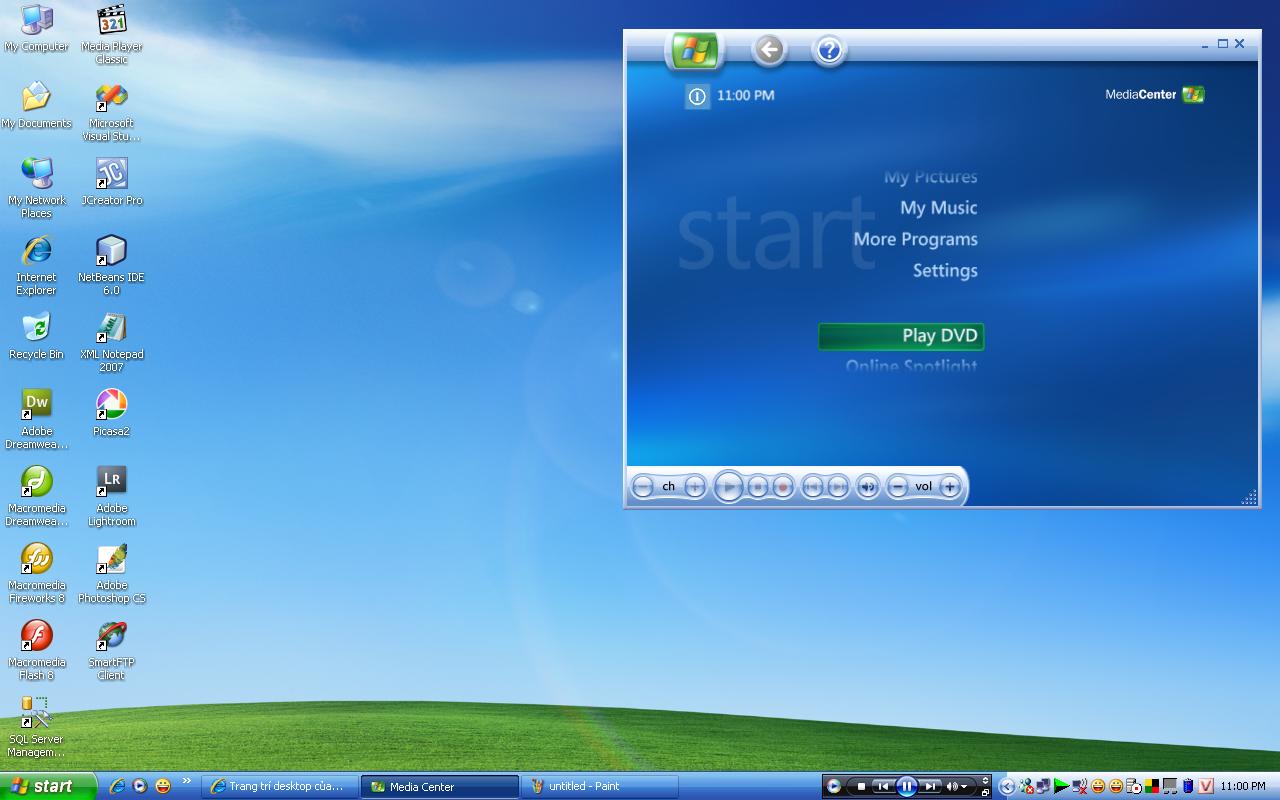Screen dimensions: 1280x800
Task: Hit Record button in Media Center
Action: (x=784, y=487)
